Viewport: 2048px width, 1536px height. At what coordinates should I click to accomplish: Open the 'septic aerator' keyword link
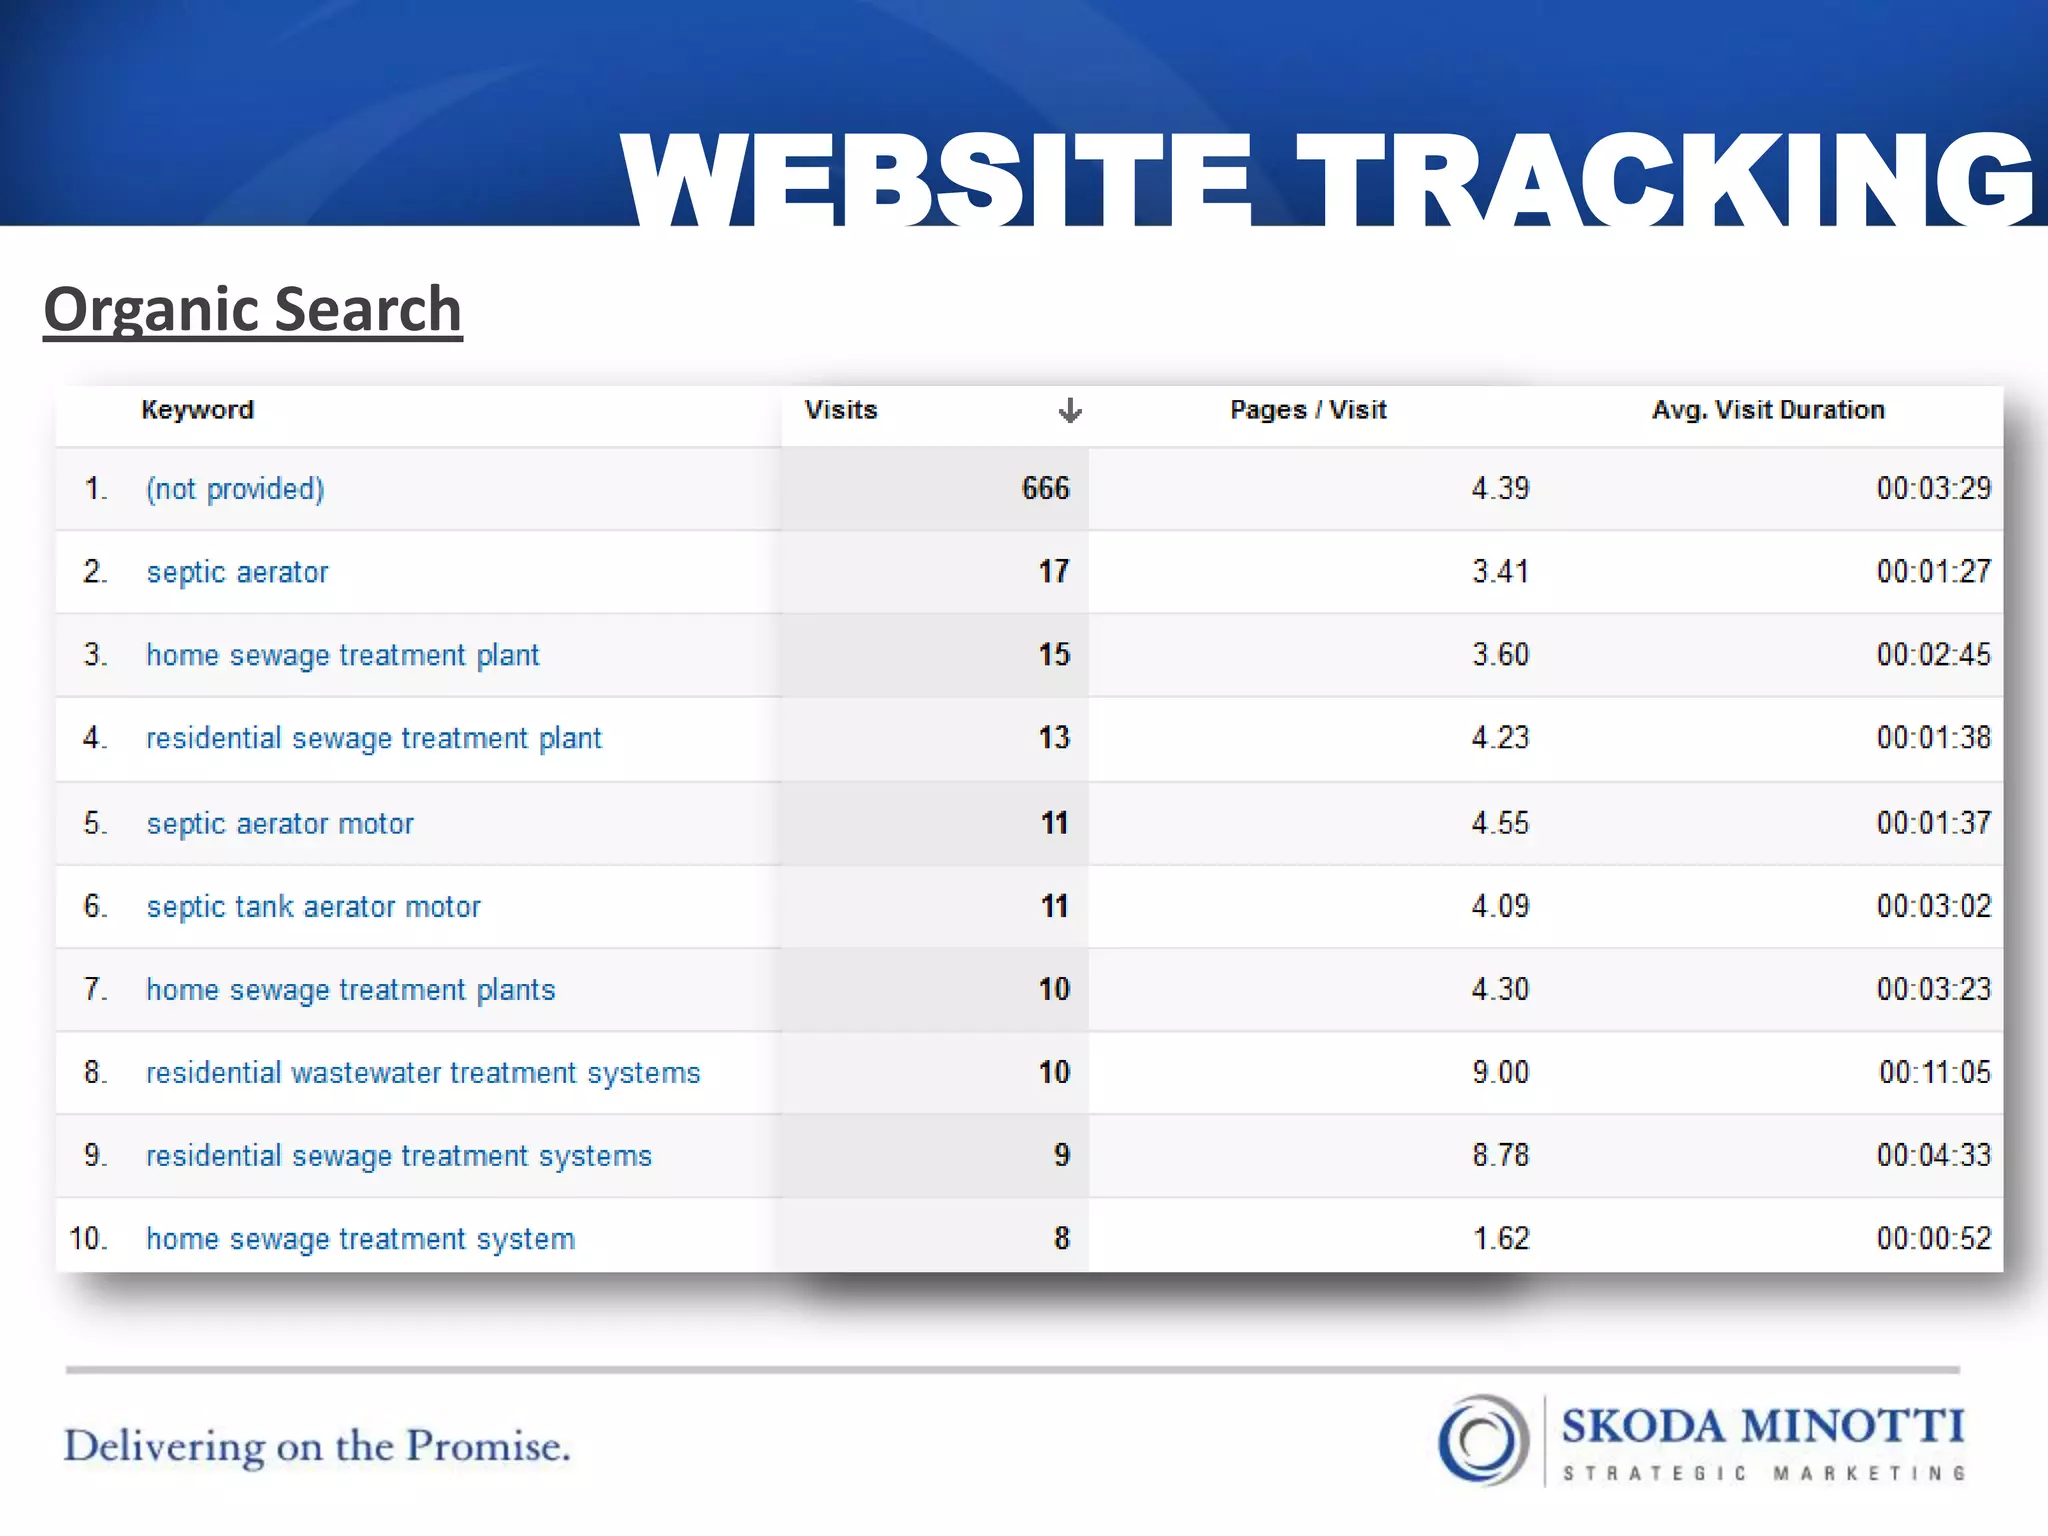[x=238, y=573]
